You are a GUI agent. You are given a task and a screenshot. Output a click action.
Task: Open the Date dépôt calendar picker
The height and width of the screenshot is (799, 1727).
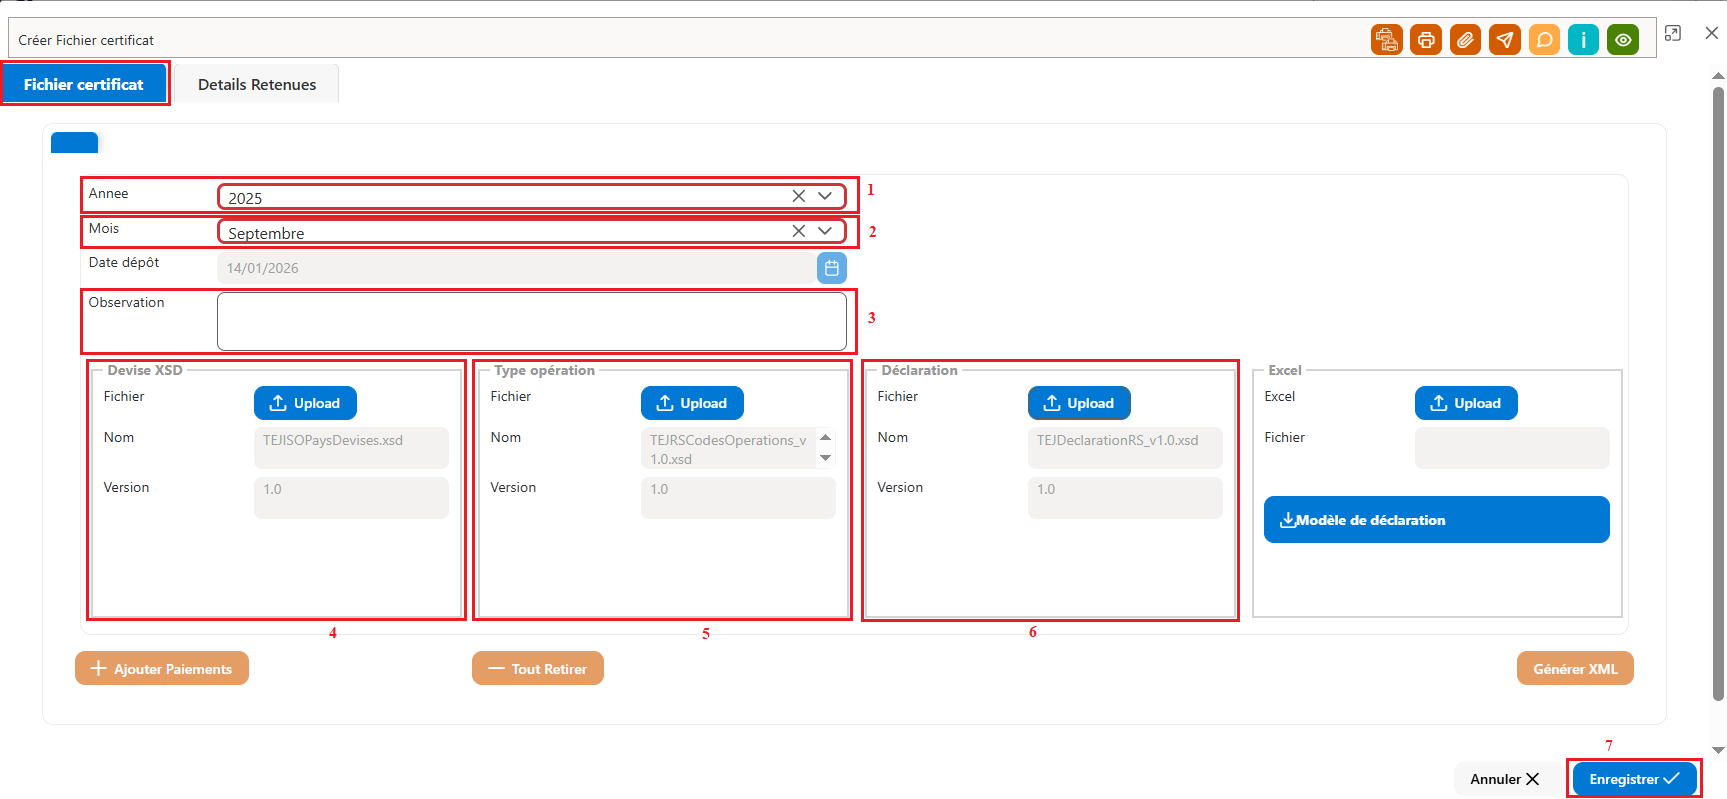click(832, 268)
